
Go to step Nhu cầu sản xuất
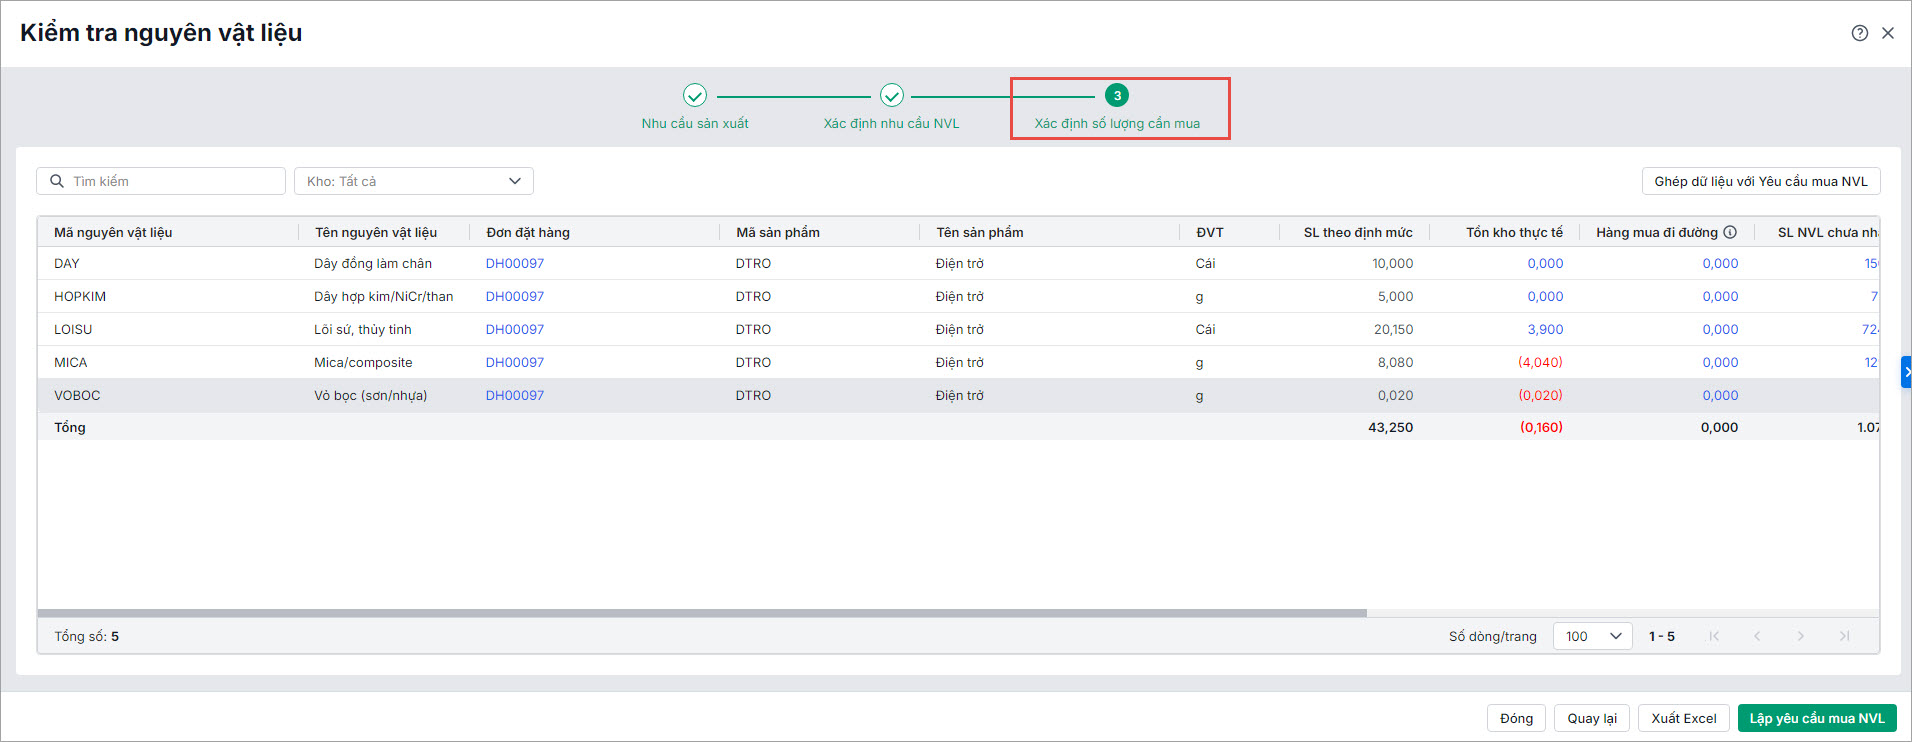695,96
